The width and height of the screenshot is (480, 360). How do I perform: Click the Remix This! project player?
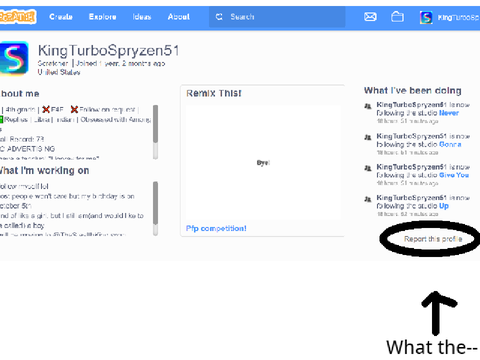click(x=263, y=163)
